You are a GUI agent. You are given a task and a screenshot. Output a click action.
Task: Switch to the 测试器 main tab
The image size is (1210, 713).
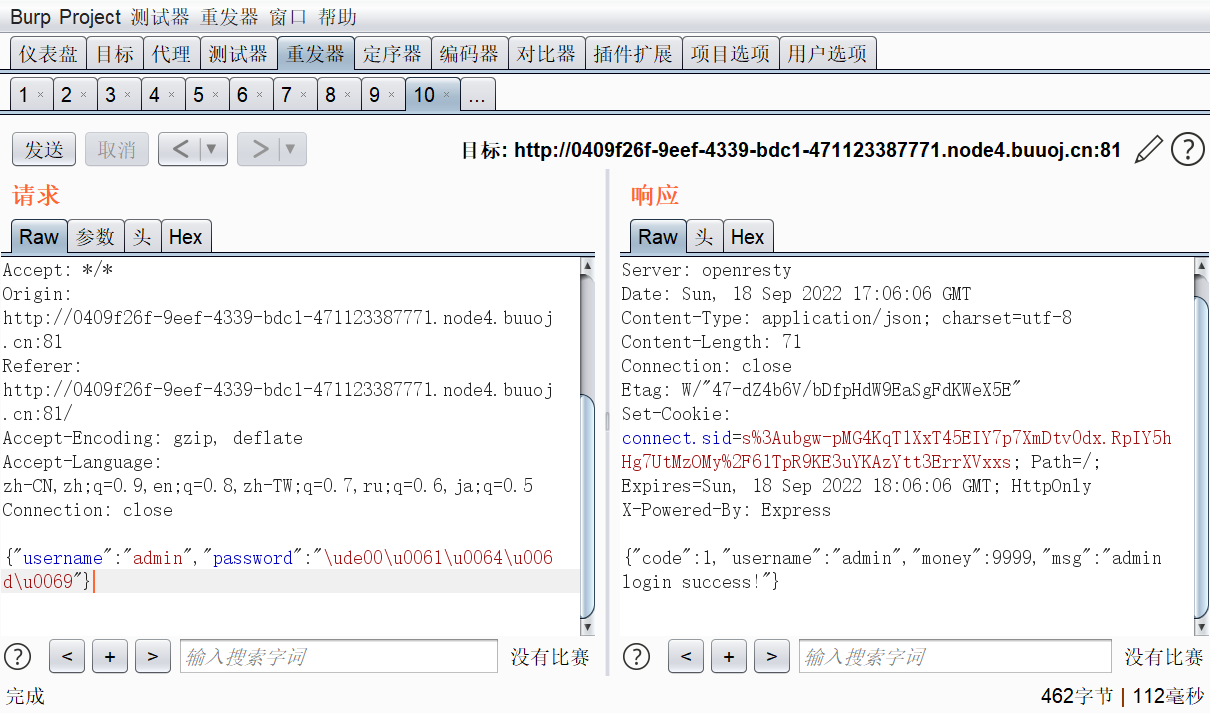[238, 54]
